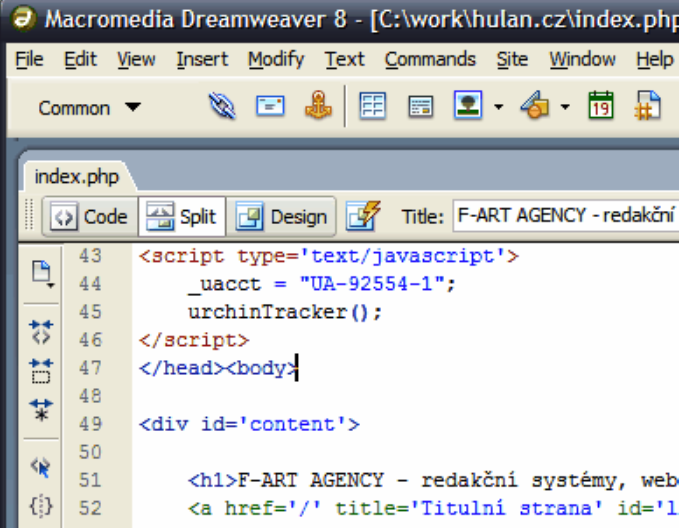
Task: Open the Text menu
Action: (345, 59)
